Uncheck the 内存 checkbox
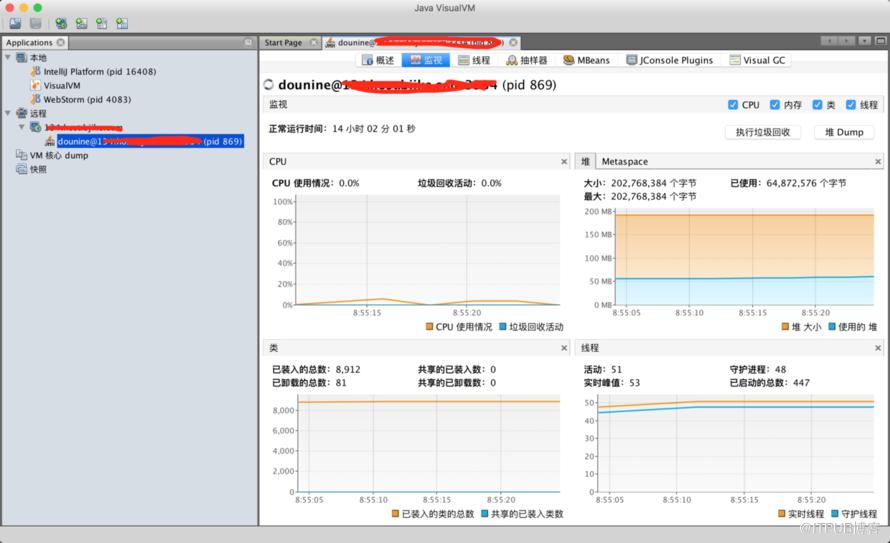Screen dimensions: 890x543 point(775,105)
